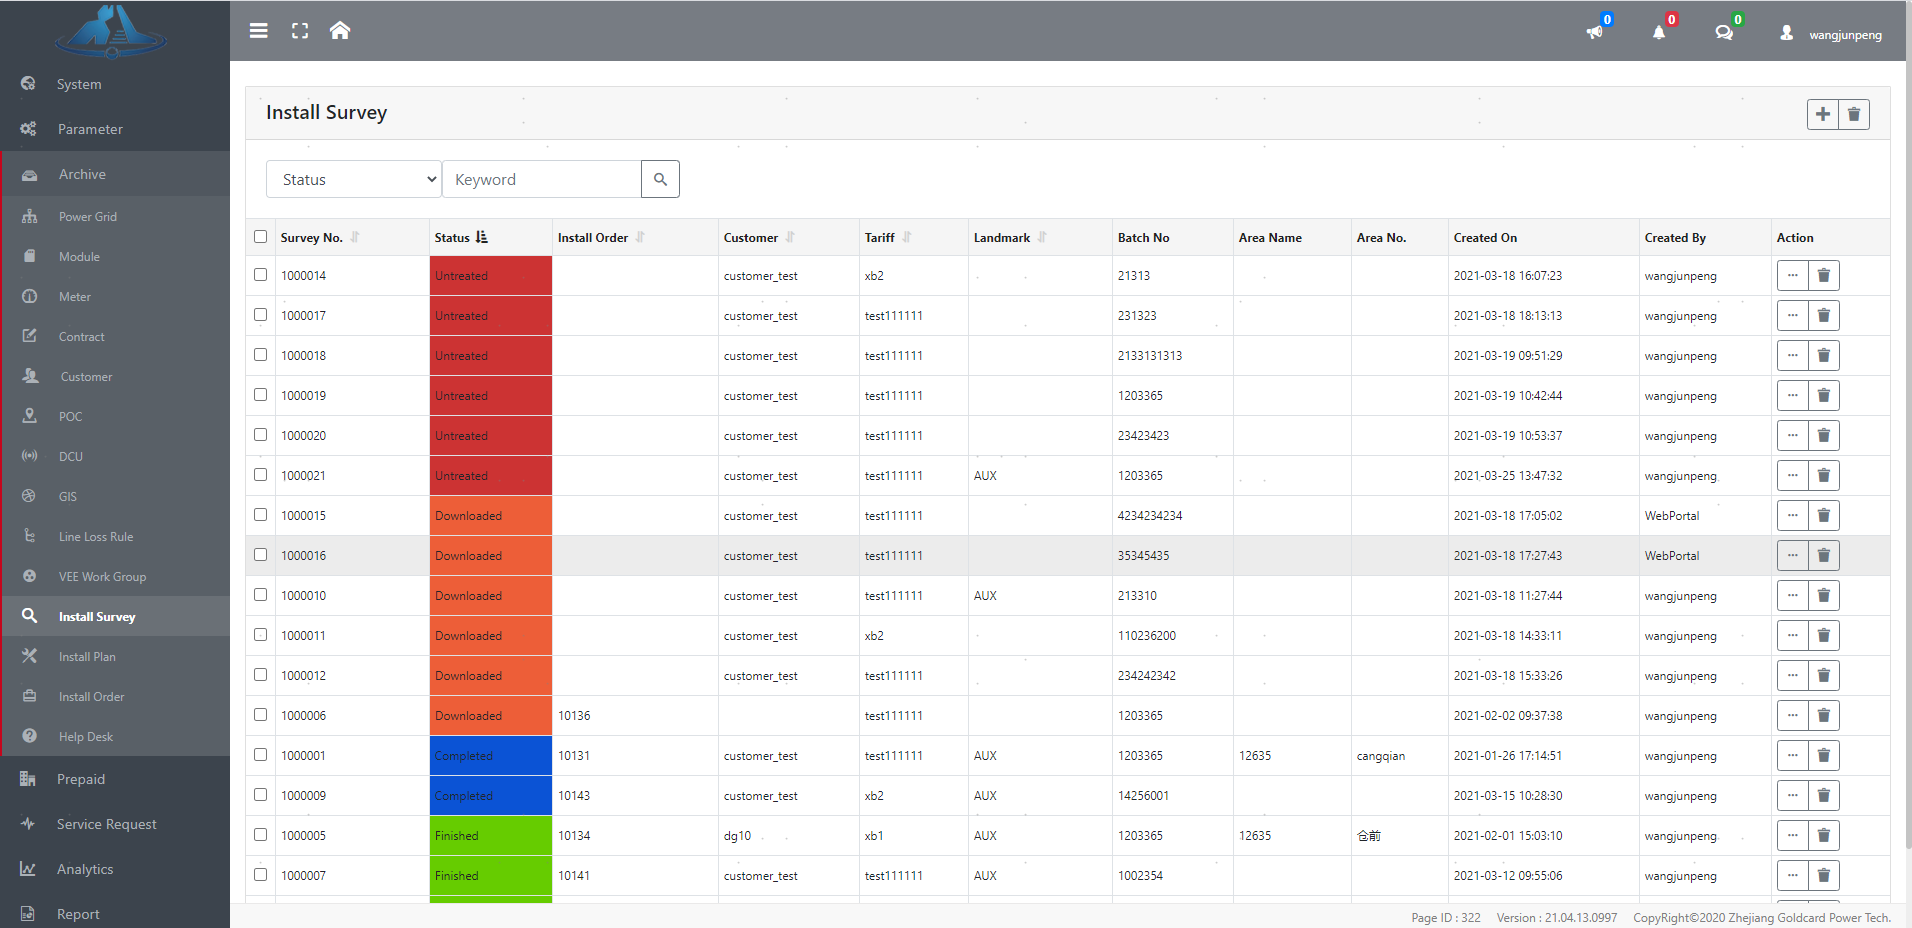The width and height of the screenshot is (1912, 928).
Task: Open Install Plan in sidebar
Action: click(87, 657)
